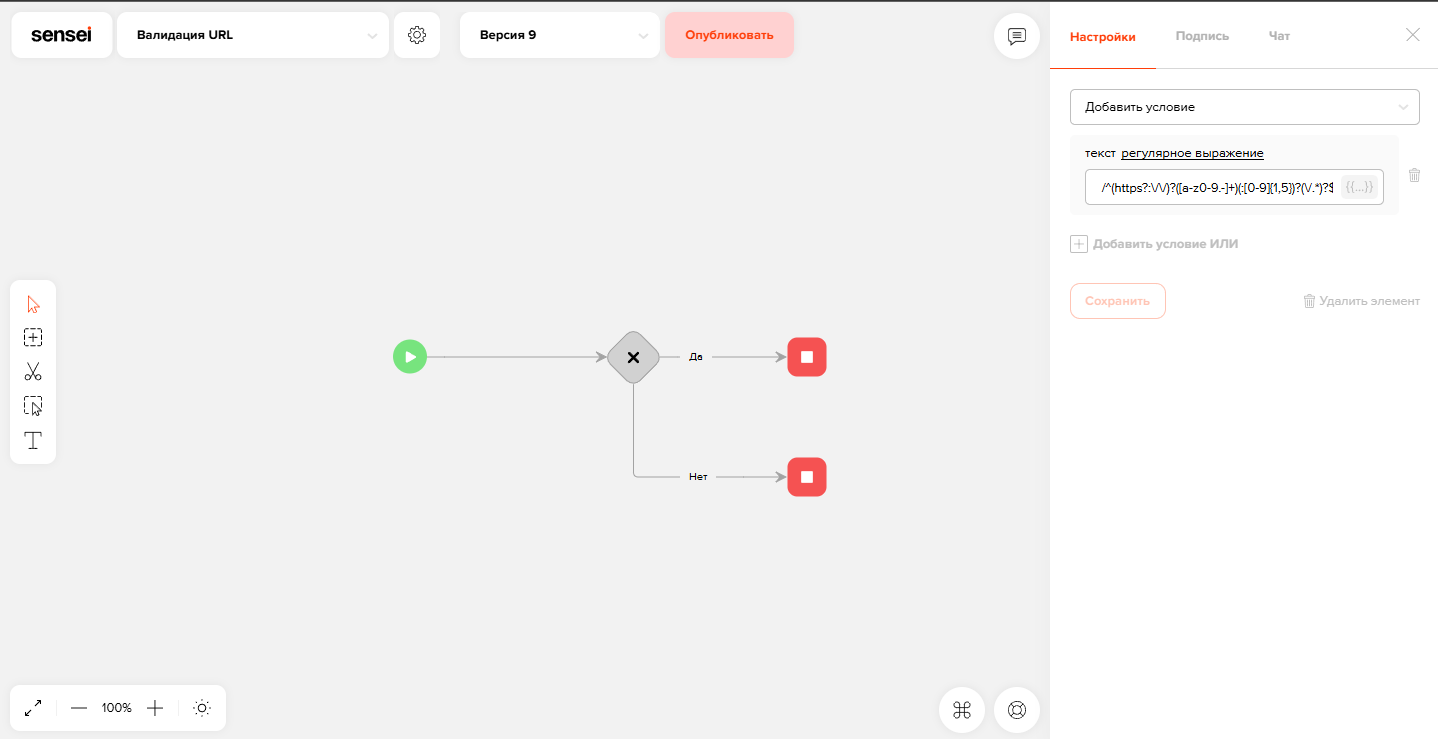Click the sensei logo
This screenshot has height=739, width=1438.
[x=61, y=35]
